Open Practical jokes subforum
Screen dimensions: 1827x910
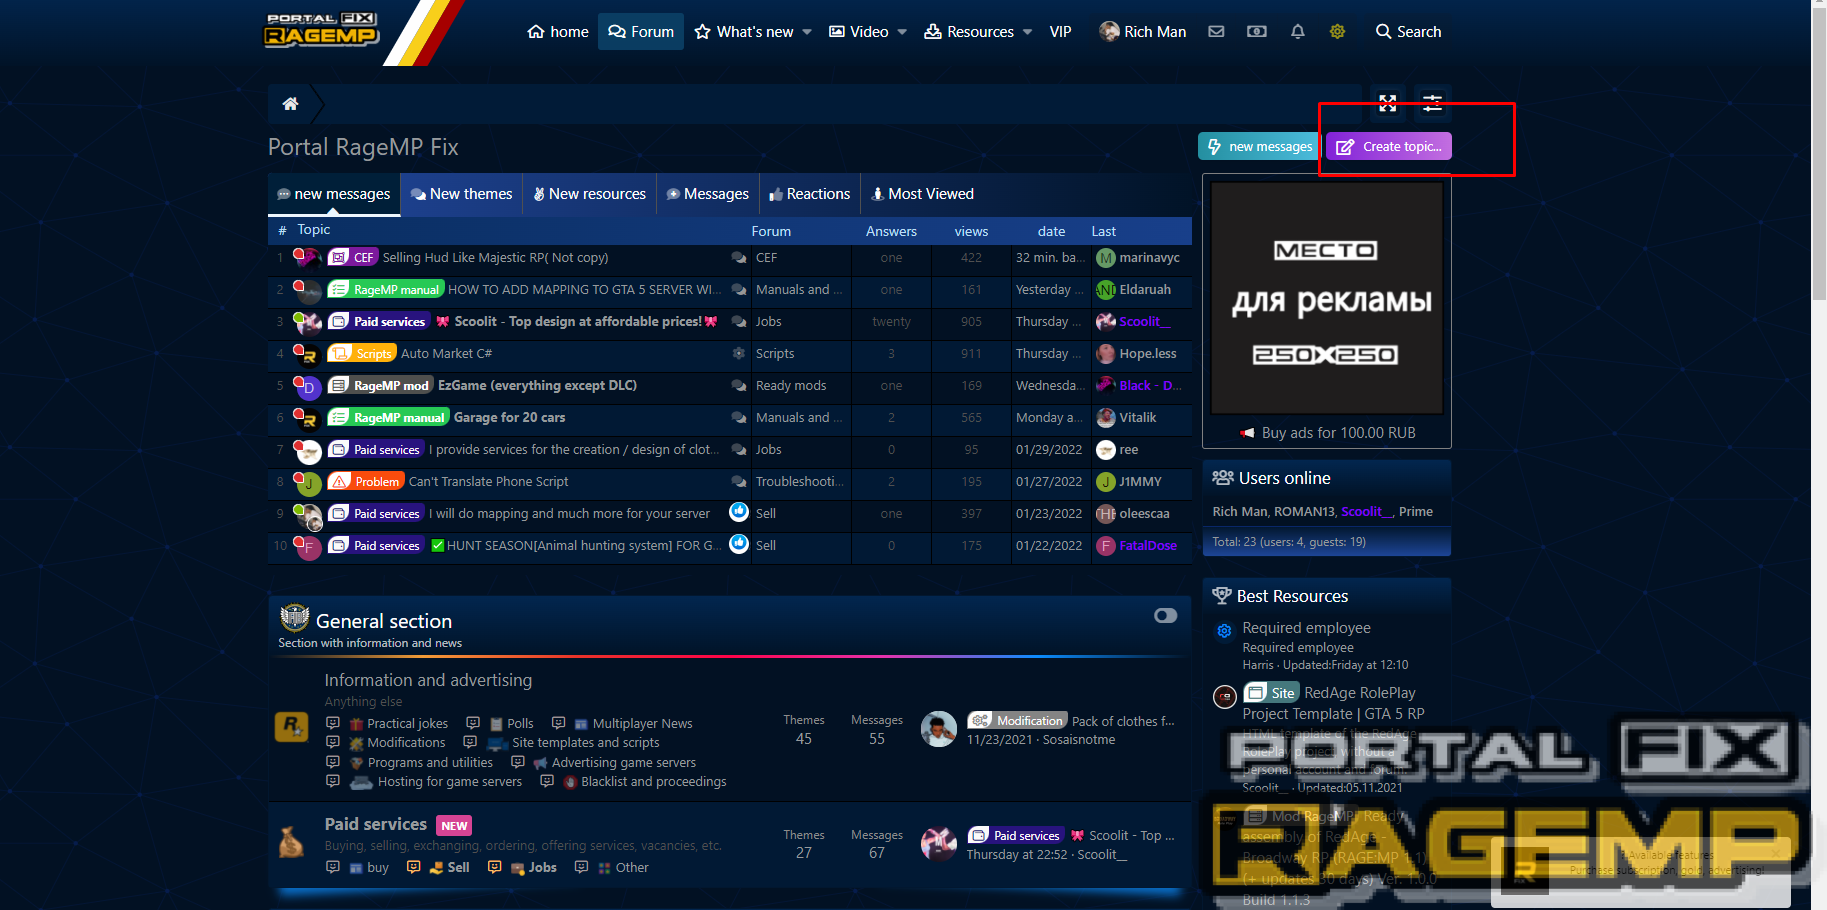407,724
